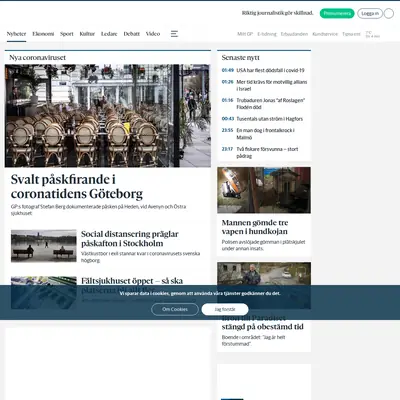
Task: Open the Erbjudanden link
Action: coord(294,34)
